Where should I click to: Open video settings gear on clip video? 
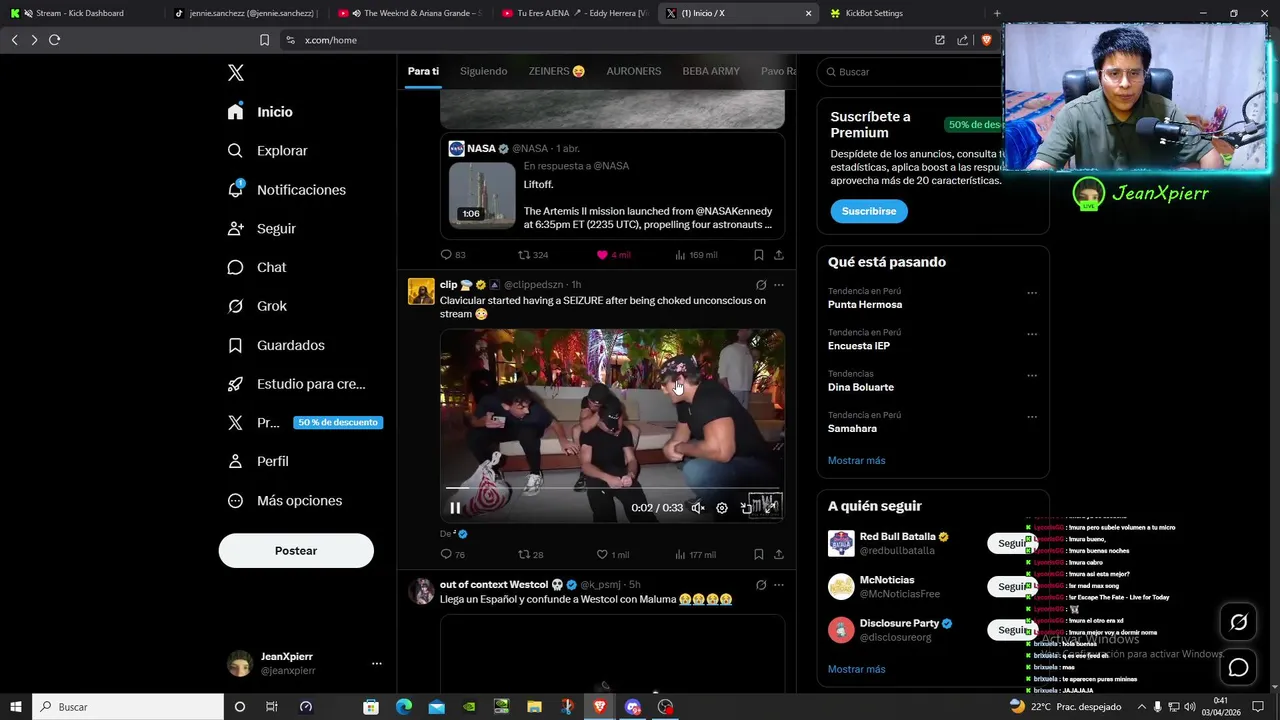click(722, 508)
